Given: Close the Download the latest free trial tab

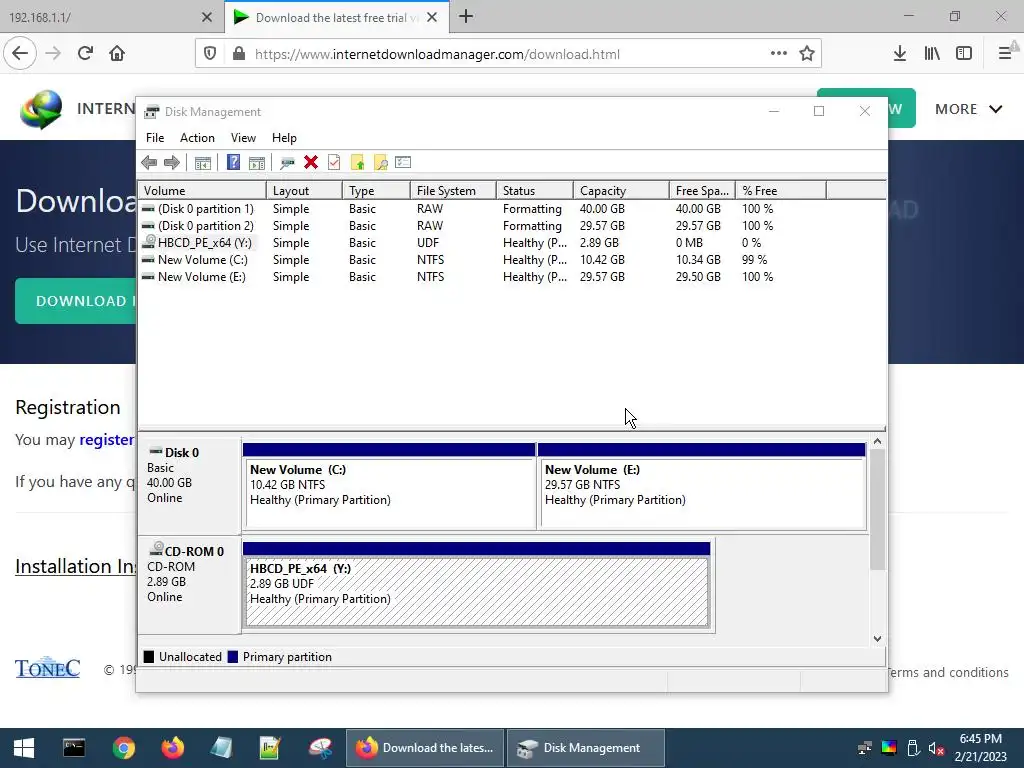Looking at the screenshot, I should point(432,18).
